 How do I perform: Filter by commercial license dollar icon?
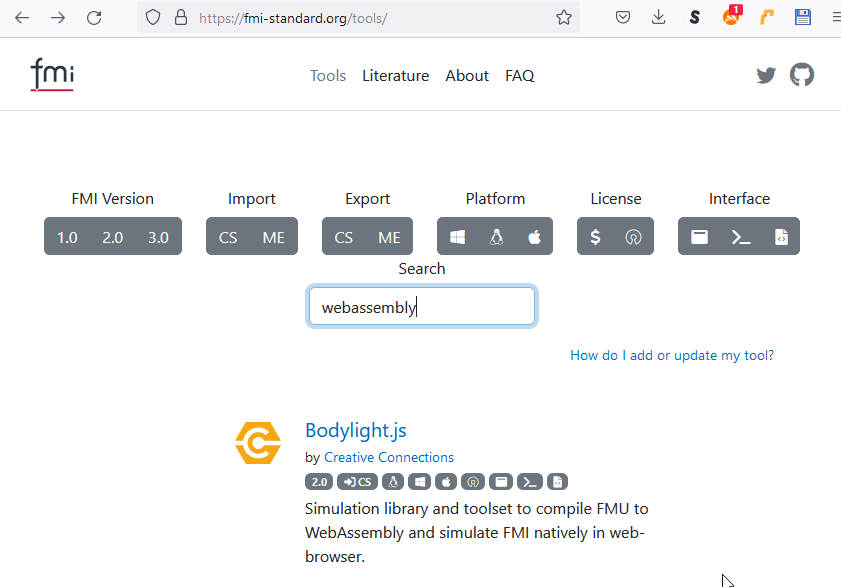tap(596, 237)
